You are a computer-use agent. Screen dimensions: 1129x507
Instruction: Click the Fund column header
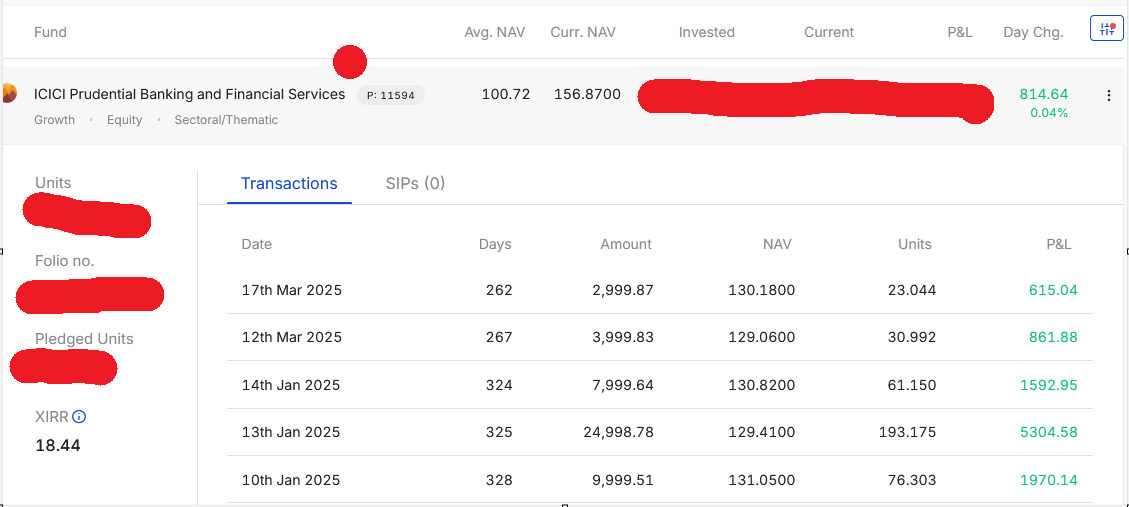50,32
